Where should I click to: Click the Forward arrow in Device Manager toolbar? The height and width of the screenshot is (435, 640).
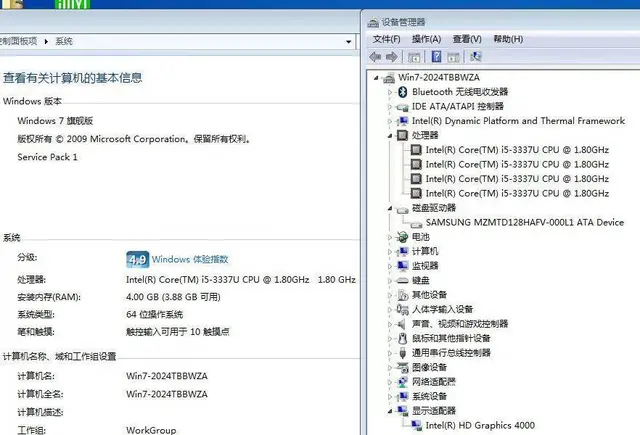click(391, 57)
